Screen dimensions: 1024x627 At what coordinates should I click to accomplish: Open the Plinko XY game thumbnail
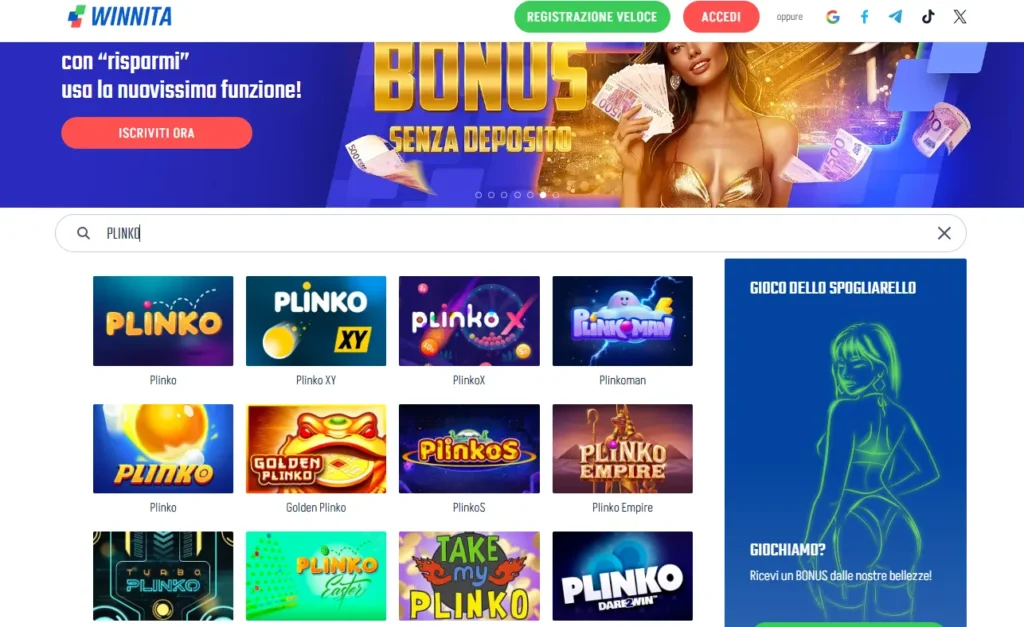[x=316, y=321]
